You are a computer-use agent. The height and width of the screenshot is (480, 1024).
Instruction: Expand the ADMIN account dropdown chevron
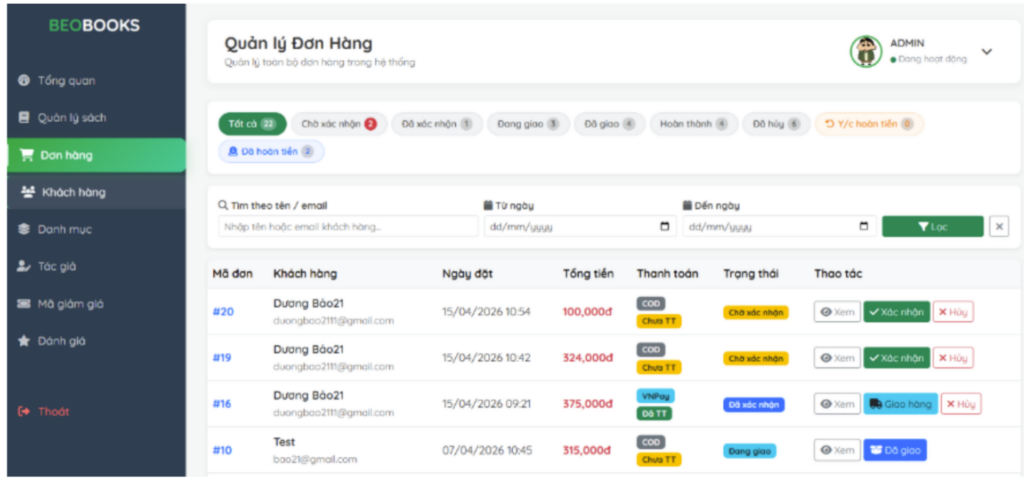987,52
